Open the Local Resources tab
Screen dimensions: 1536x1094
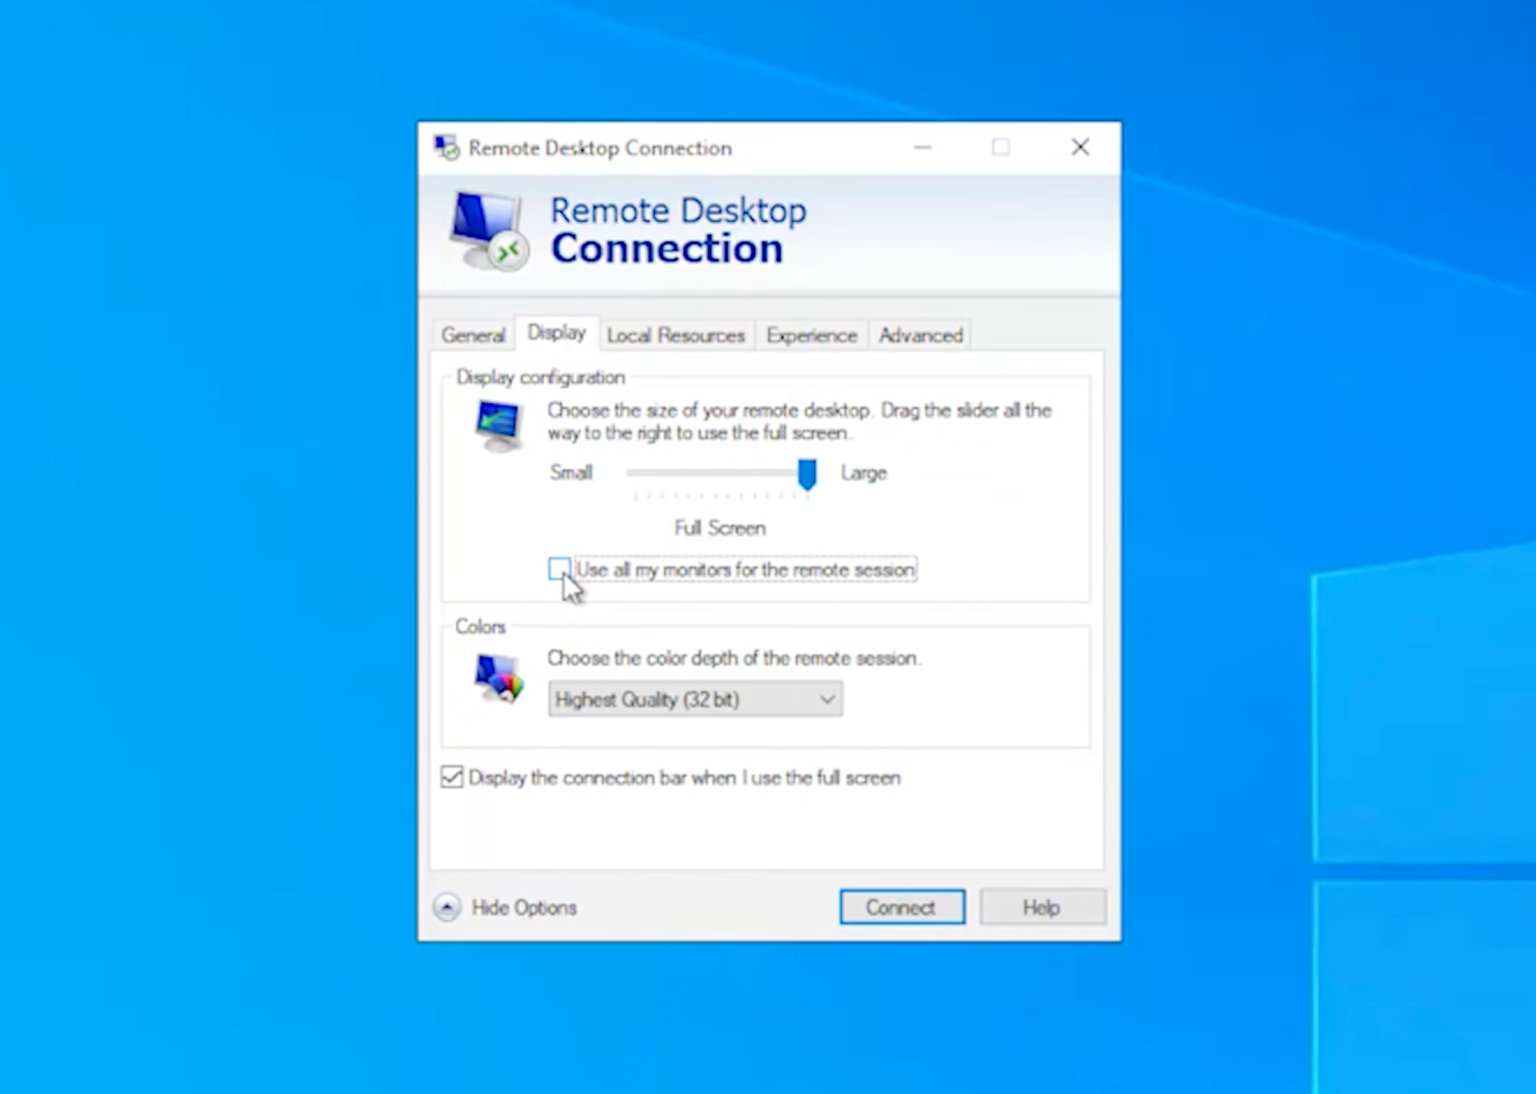[675, 335]
